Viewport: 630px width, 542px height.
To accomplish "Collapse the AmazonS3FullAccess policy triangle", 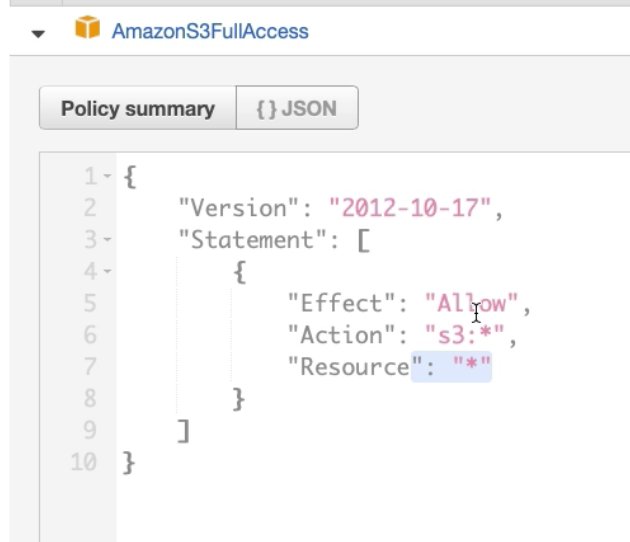I will (x=39, y=33).
